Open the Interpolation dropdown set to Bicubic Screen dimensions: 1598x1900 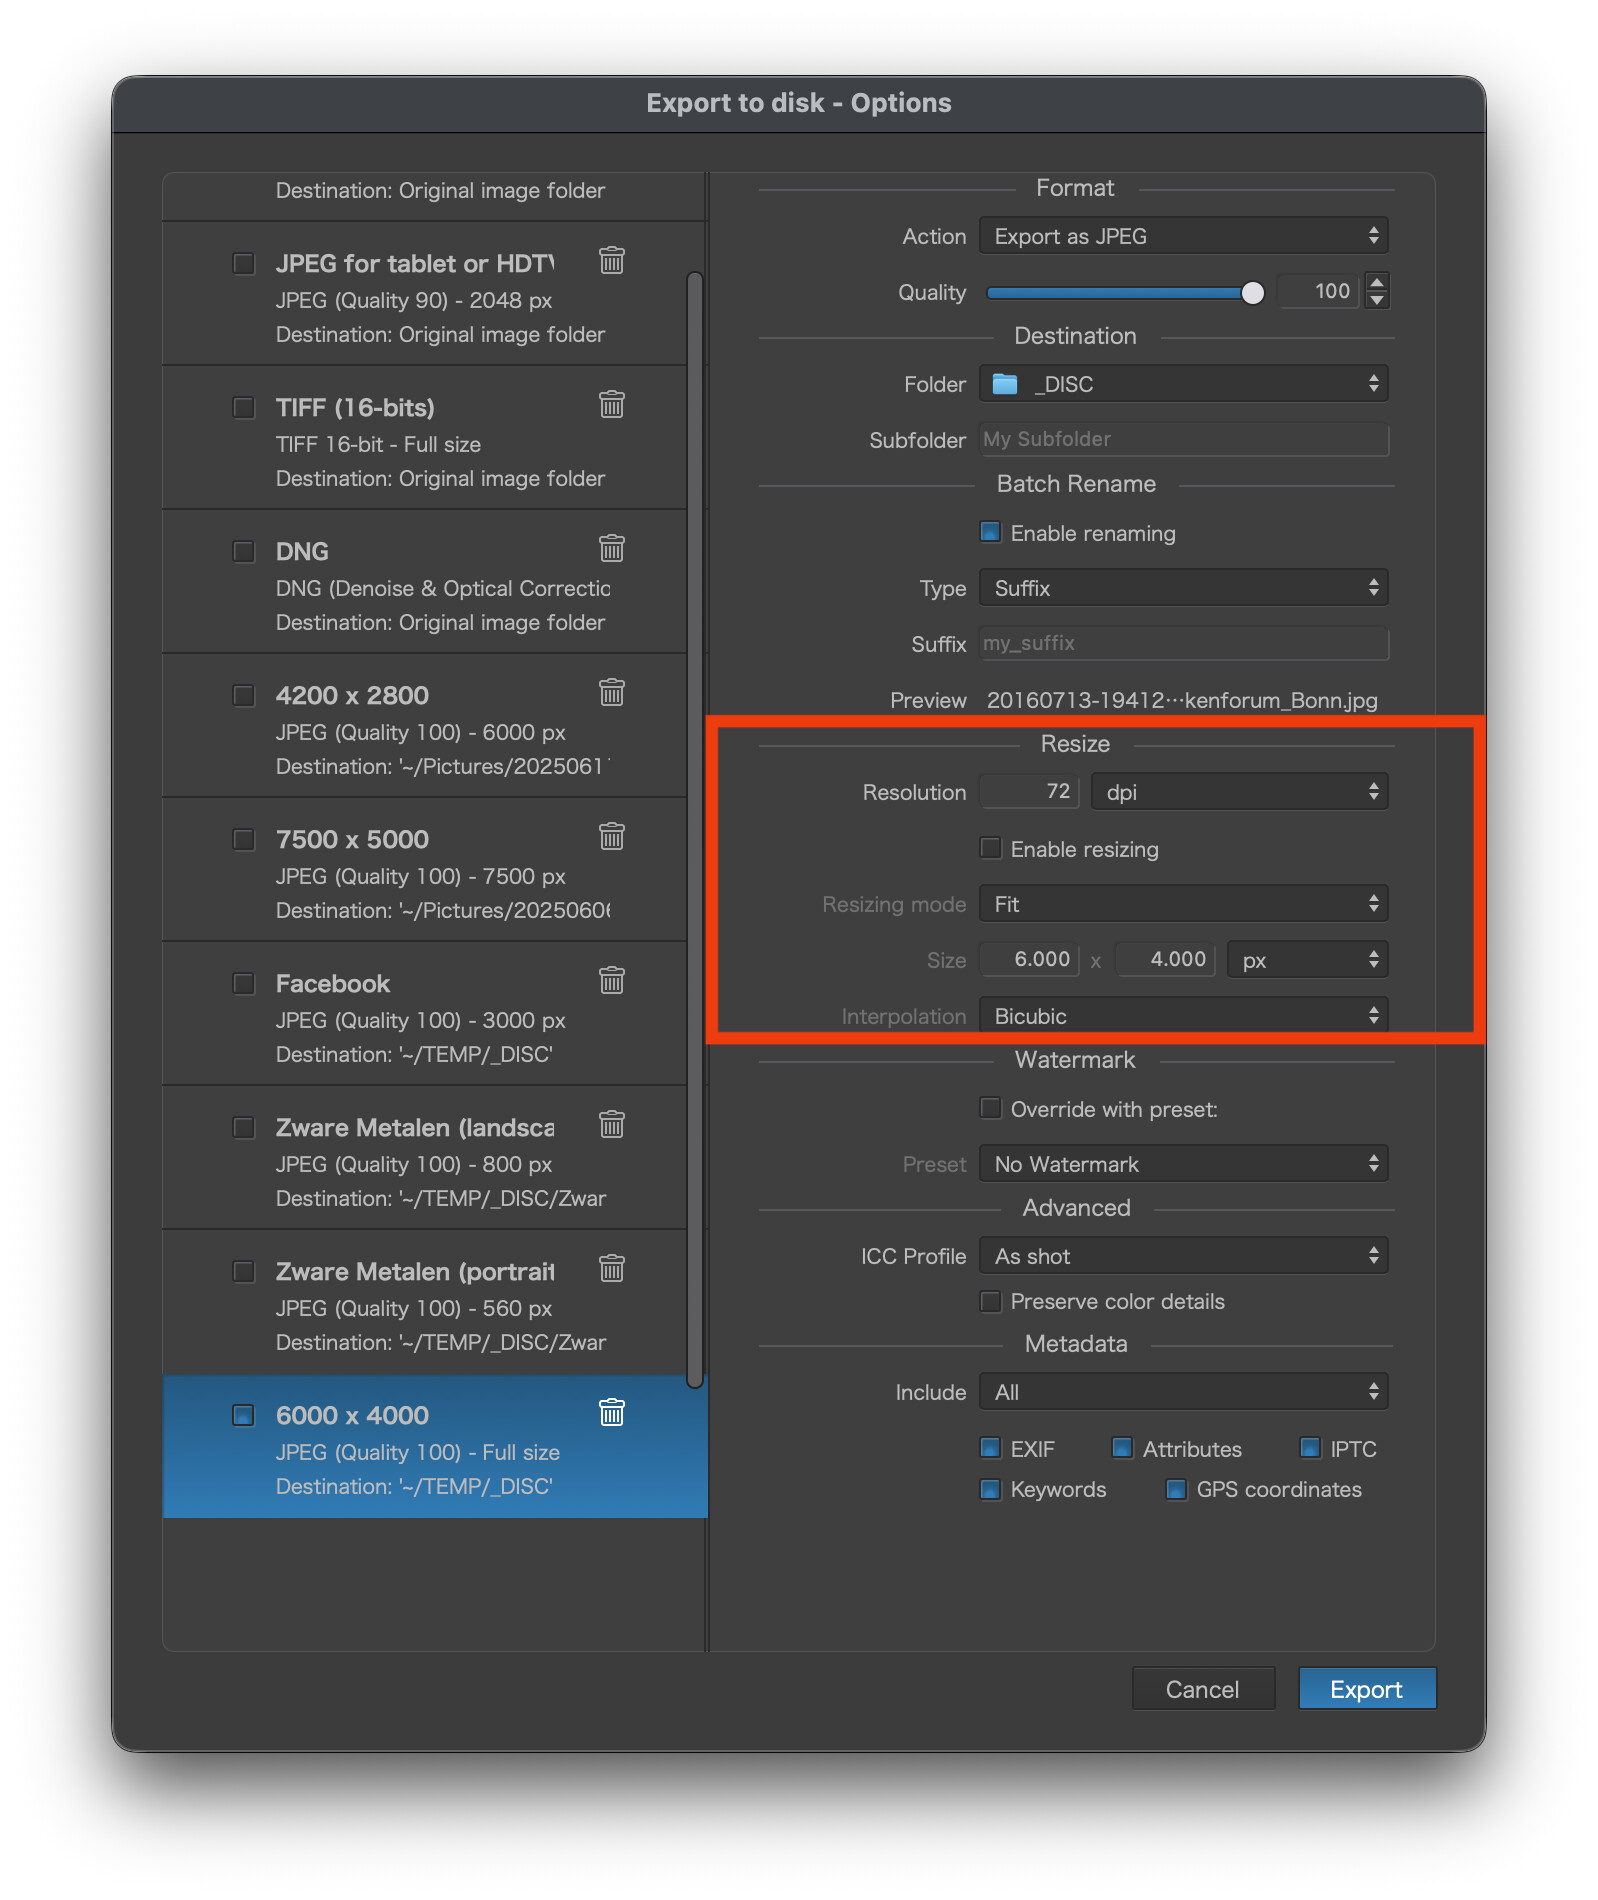point(1183,1016)
